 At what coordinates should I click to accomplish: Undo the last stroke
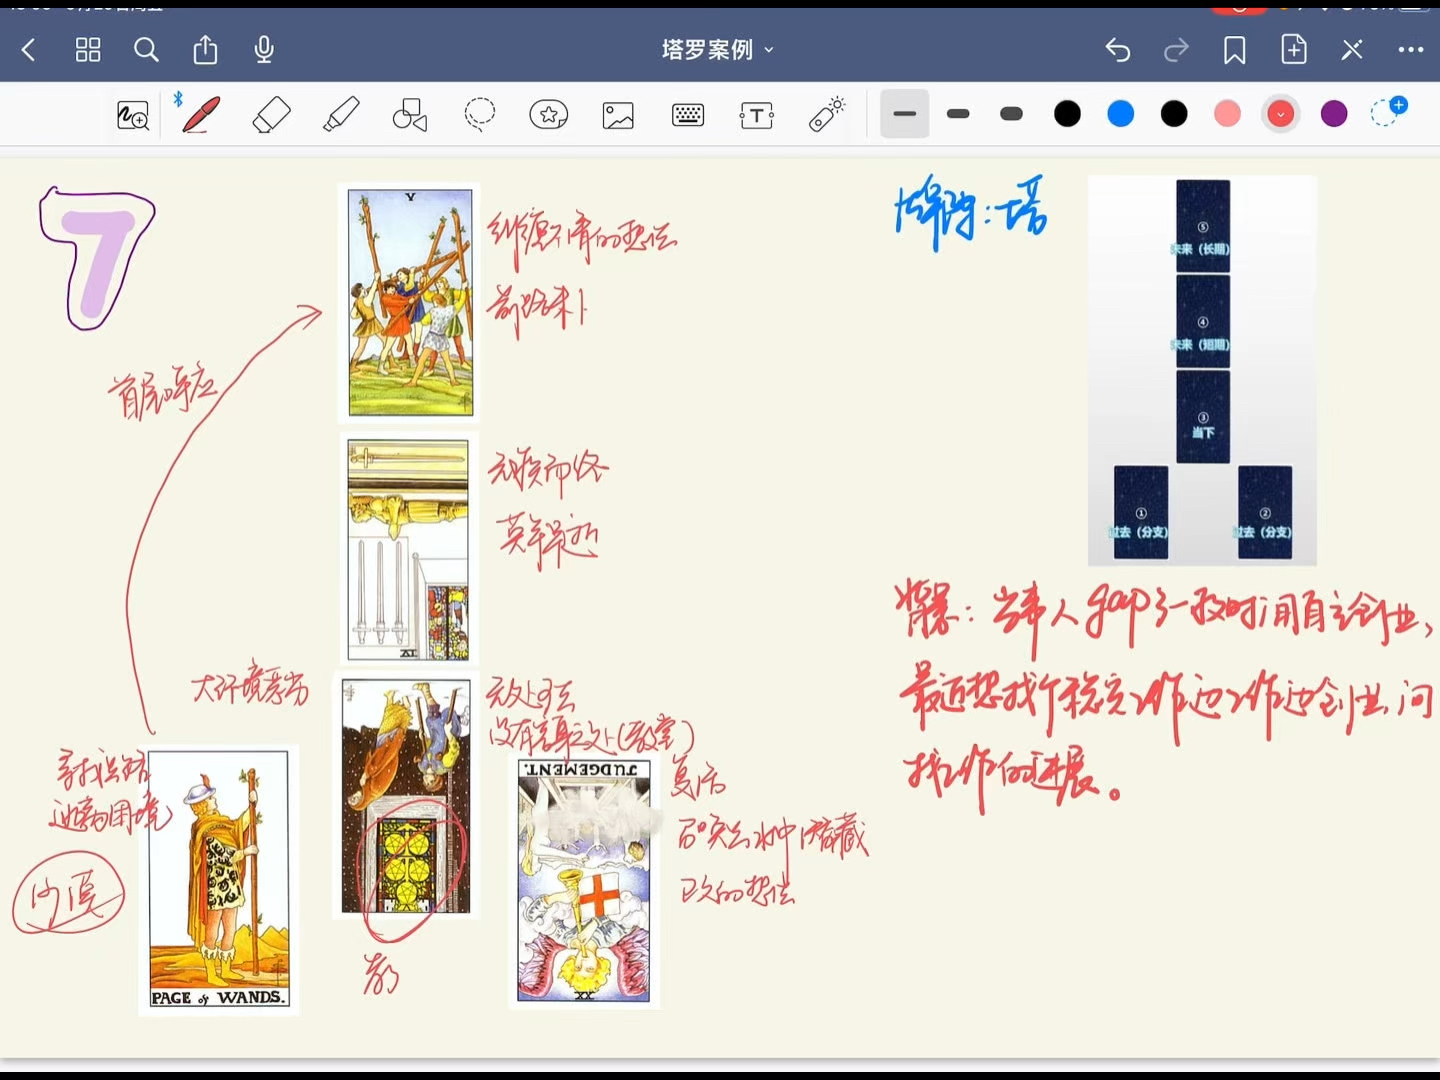[1118, 50]
